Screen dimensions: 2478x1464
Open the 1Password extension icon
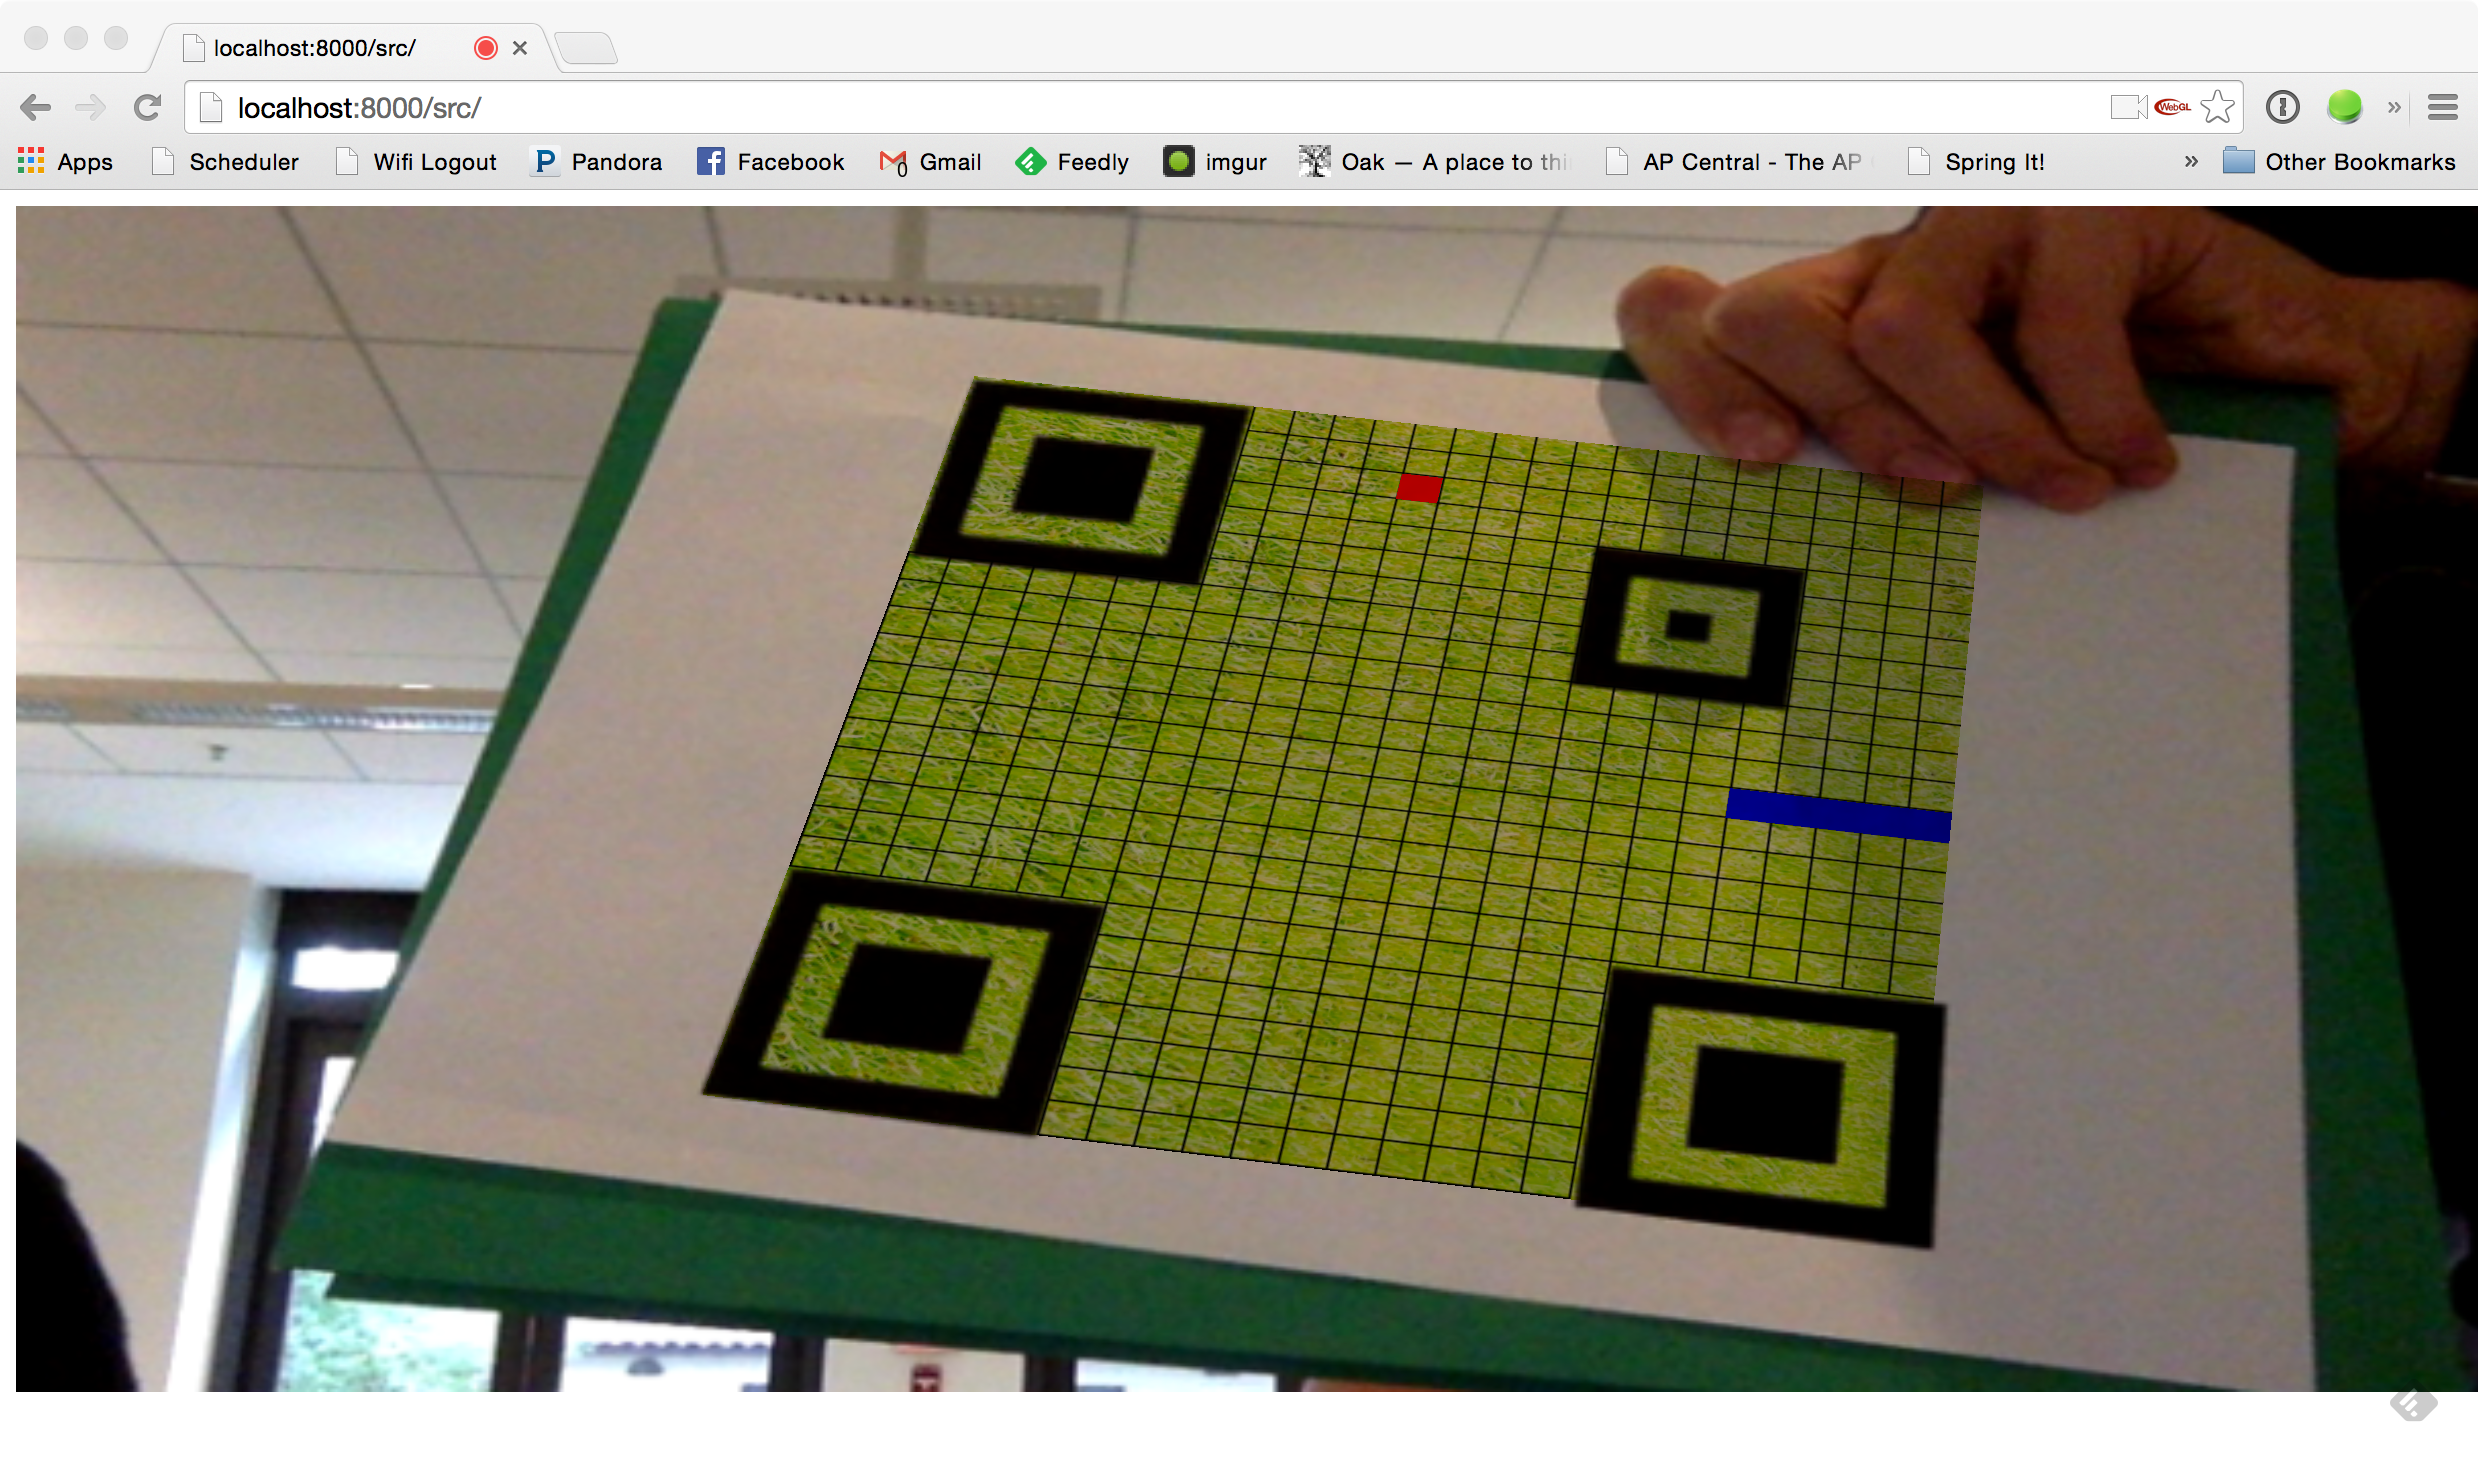(2282, 107)
